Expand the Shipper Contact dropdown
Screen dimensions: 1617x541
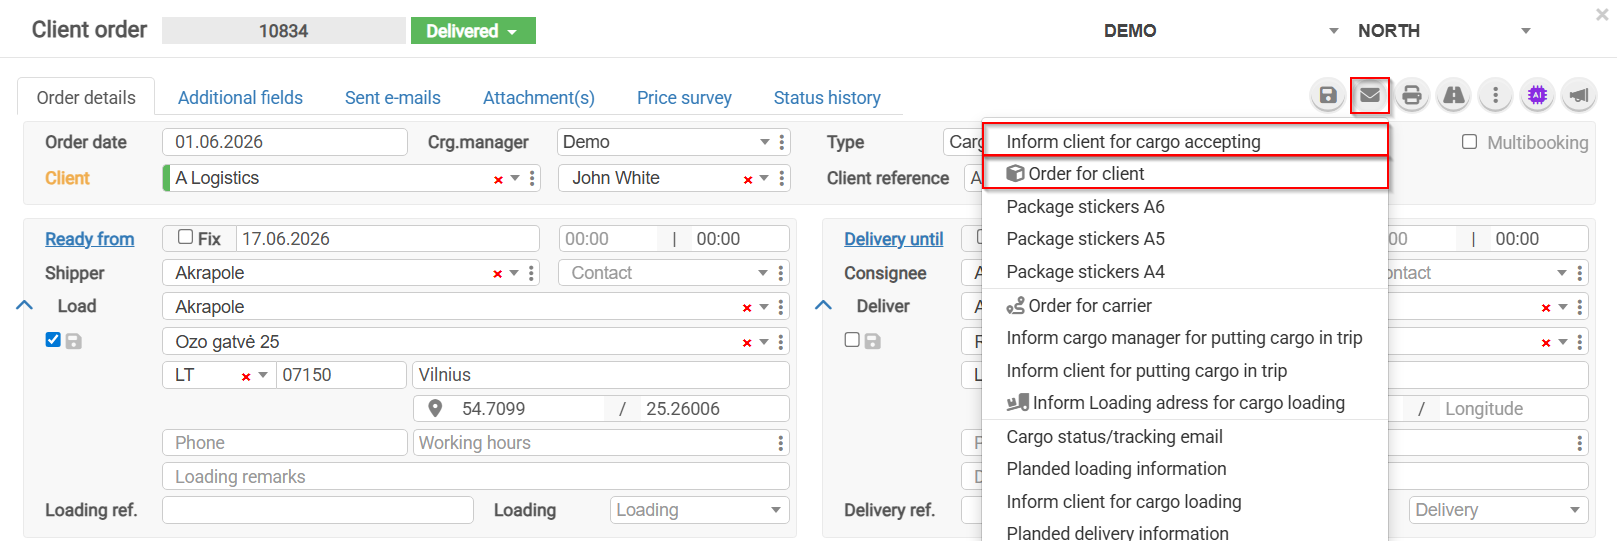click(x=763, y=273)
